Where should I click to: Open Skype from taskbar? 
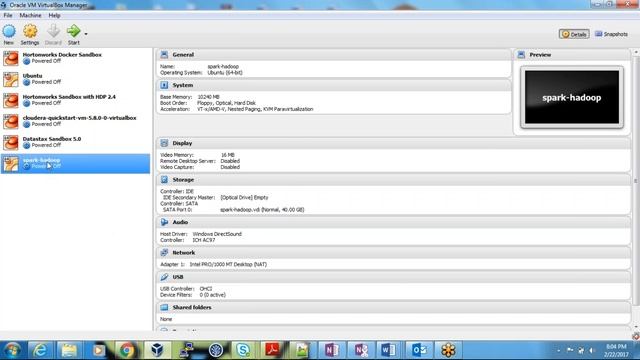(243, 350)
